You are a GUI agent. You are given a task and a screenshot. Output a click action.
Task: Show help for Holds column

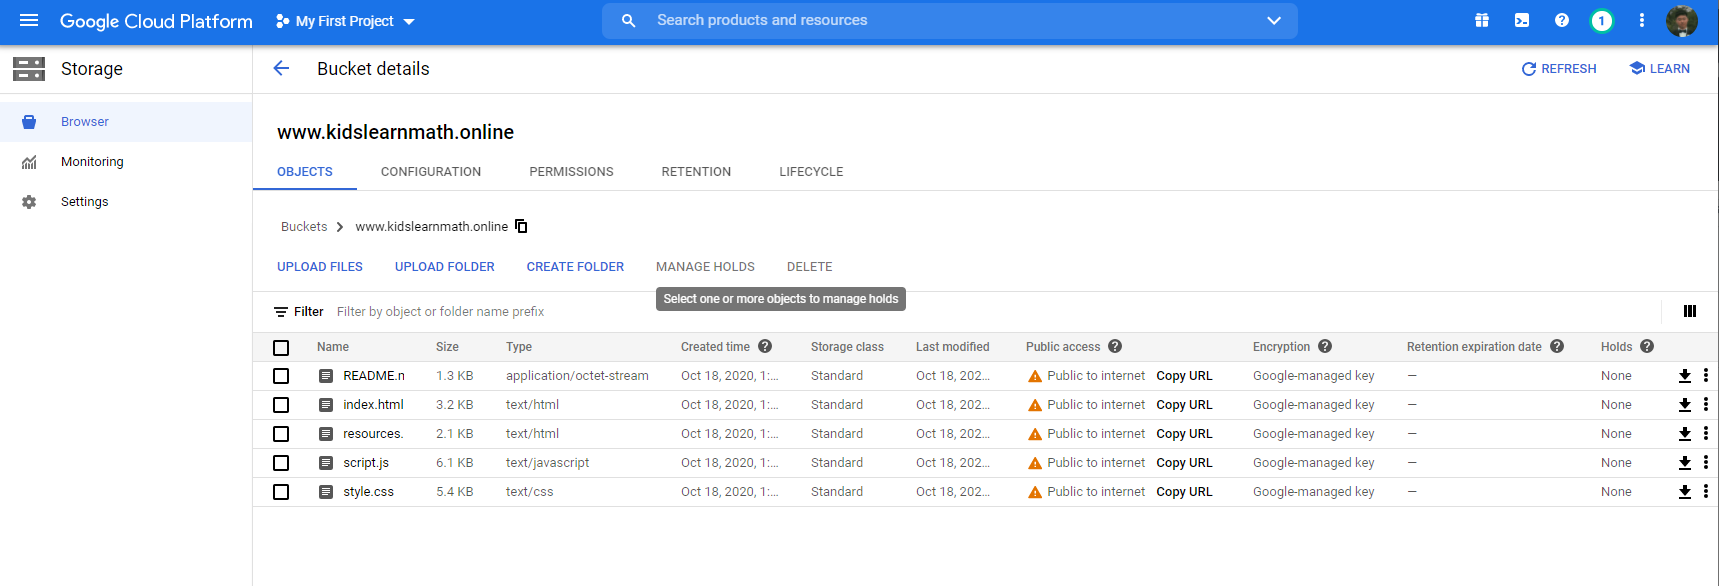pyautogui.click(x=1647, y=346)
